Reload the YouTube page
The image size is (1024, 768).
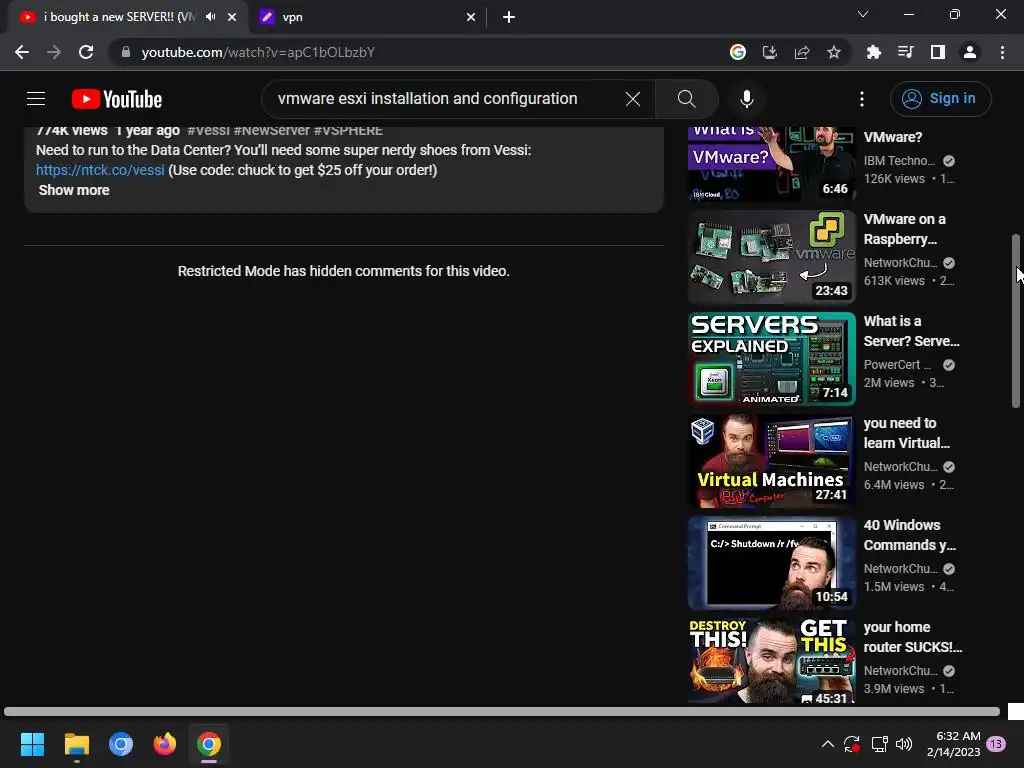86,52
